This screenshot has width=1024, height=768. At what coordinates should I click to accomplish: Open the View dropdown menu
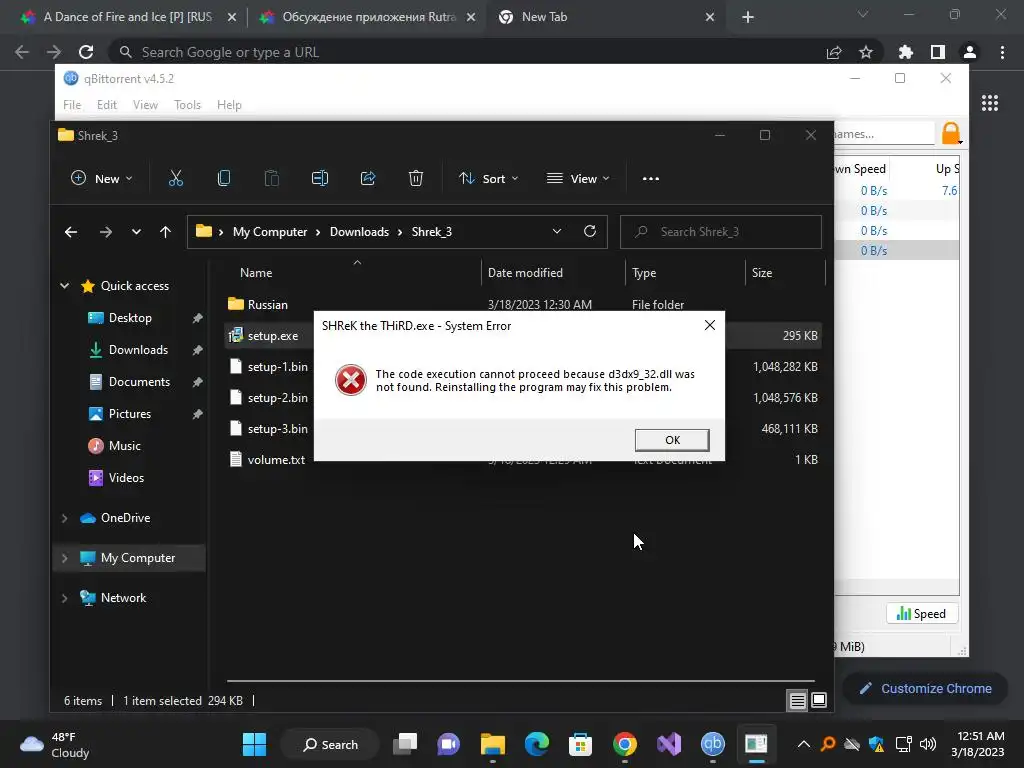pos(578,178)
